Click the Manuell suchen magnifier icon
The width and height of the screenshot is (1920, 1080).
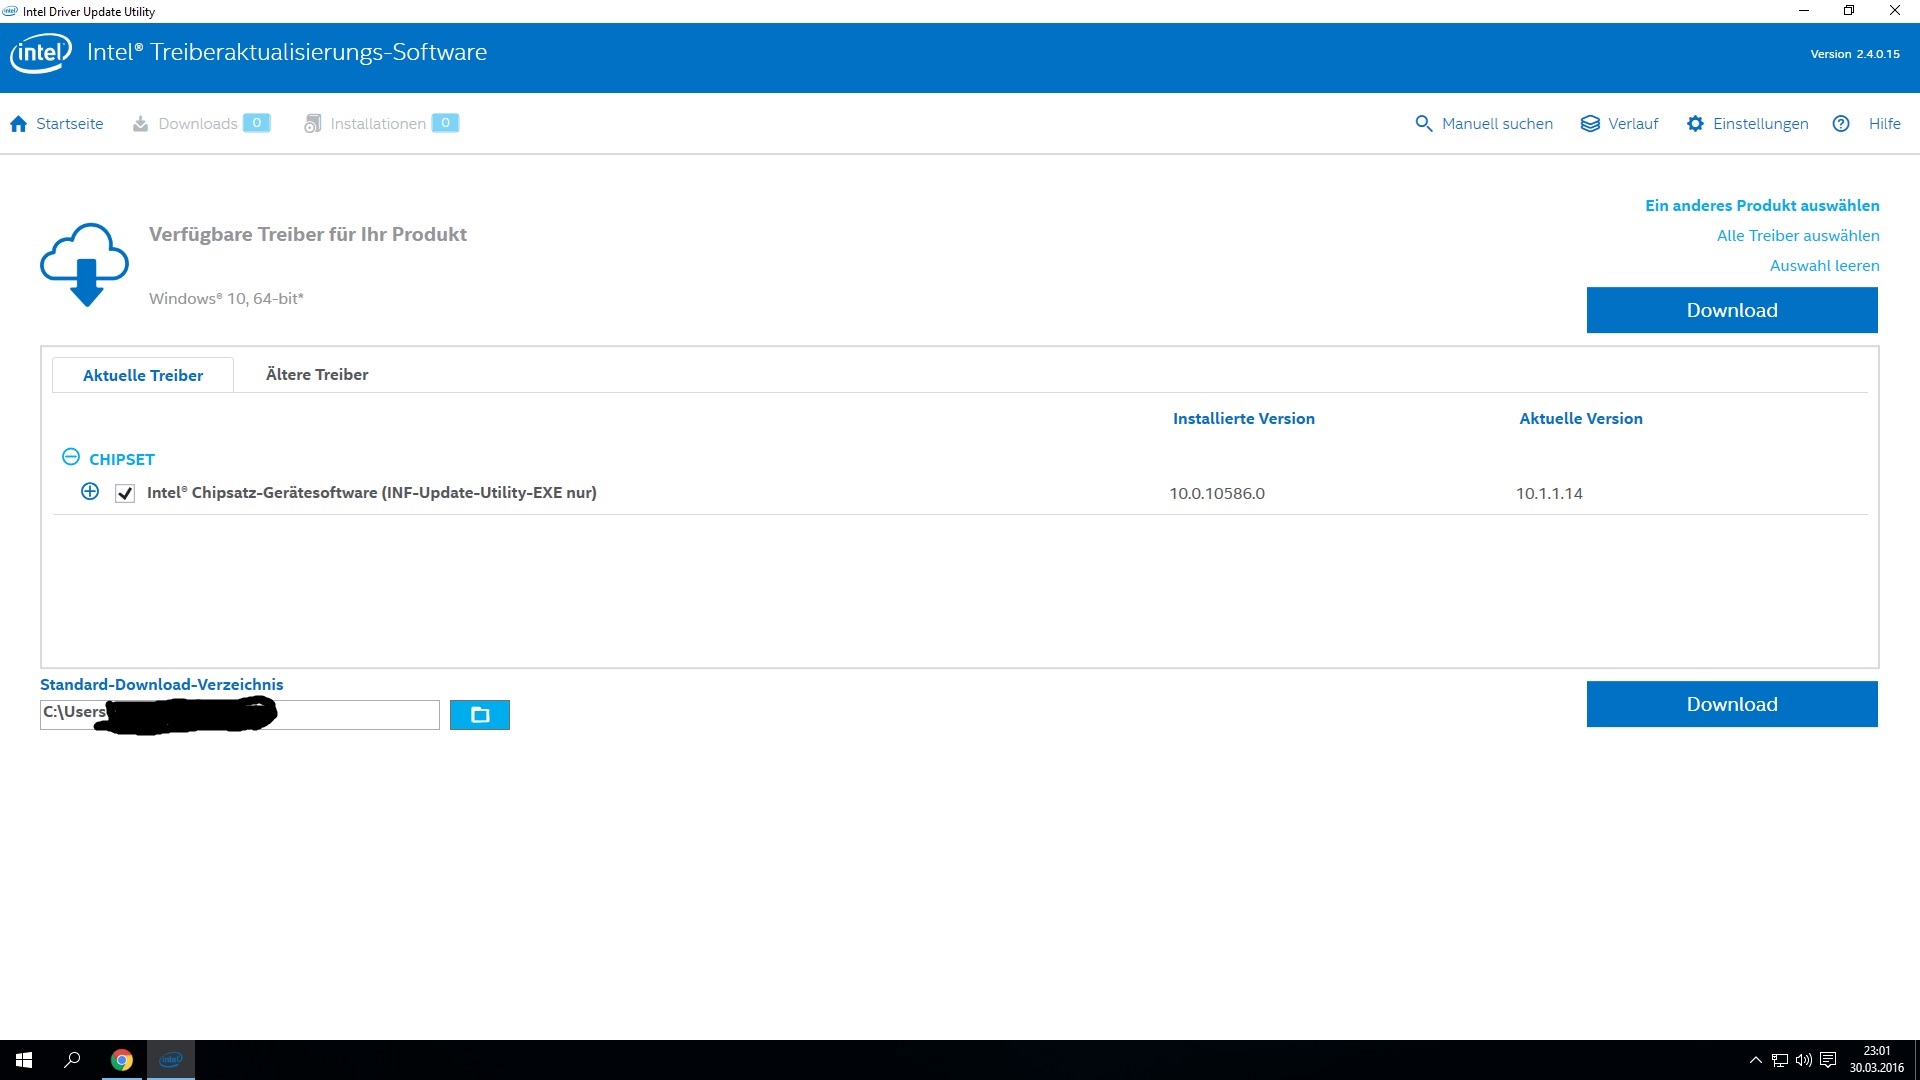click(1423, 124)
